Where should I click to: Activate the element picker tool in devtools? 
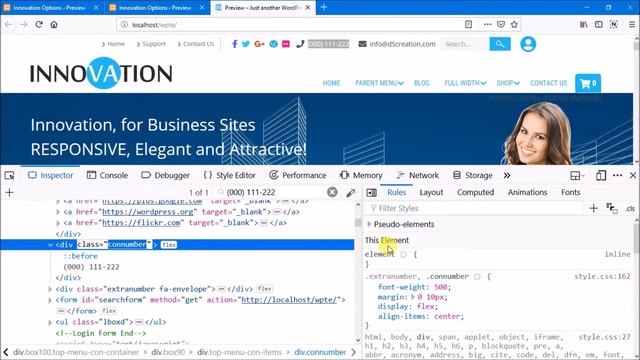9,176
